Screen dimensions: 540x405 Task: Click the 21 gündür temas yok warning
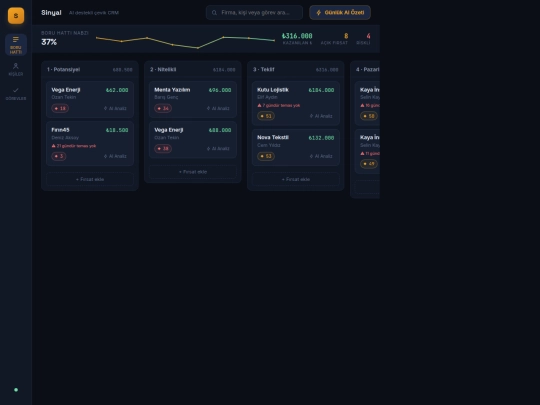(74, 146)
